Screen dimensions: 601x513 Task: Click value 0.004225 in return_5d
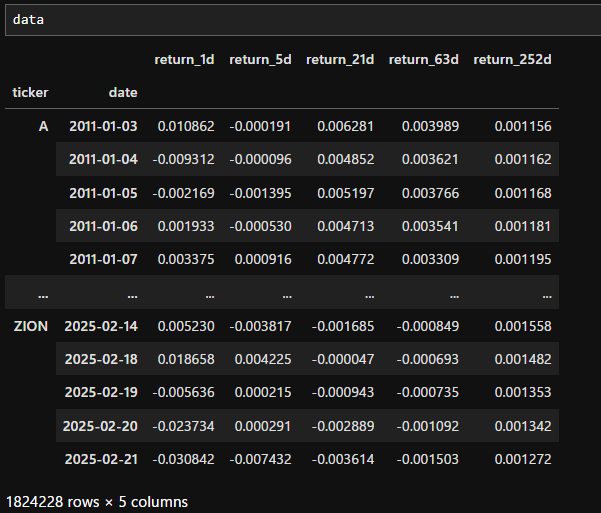pyautogui.click(x=263, y=359)
